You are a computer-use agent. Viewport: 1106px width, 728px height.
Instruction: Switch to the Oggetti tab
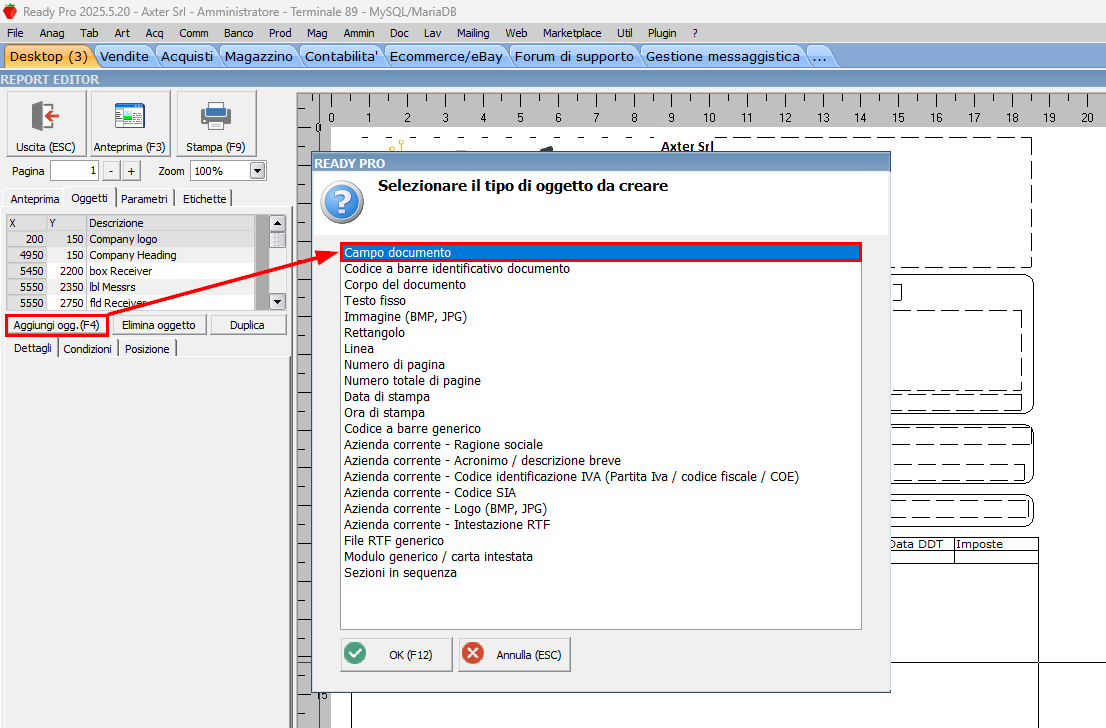pyautogui.click(x=90, y=198)
